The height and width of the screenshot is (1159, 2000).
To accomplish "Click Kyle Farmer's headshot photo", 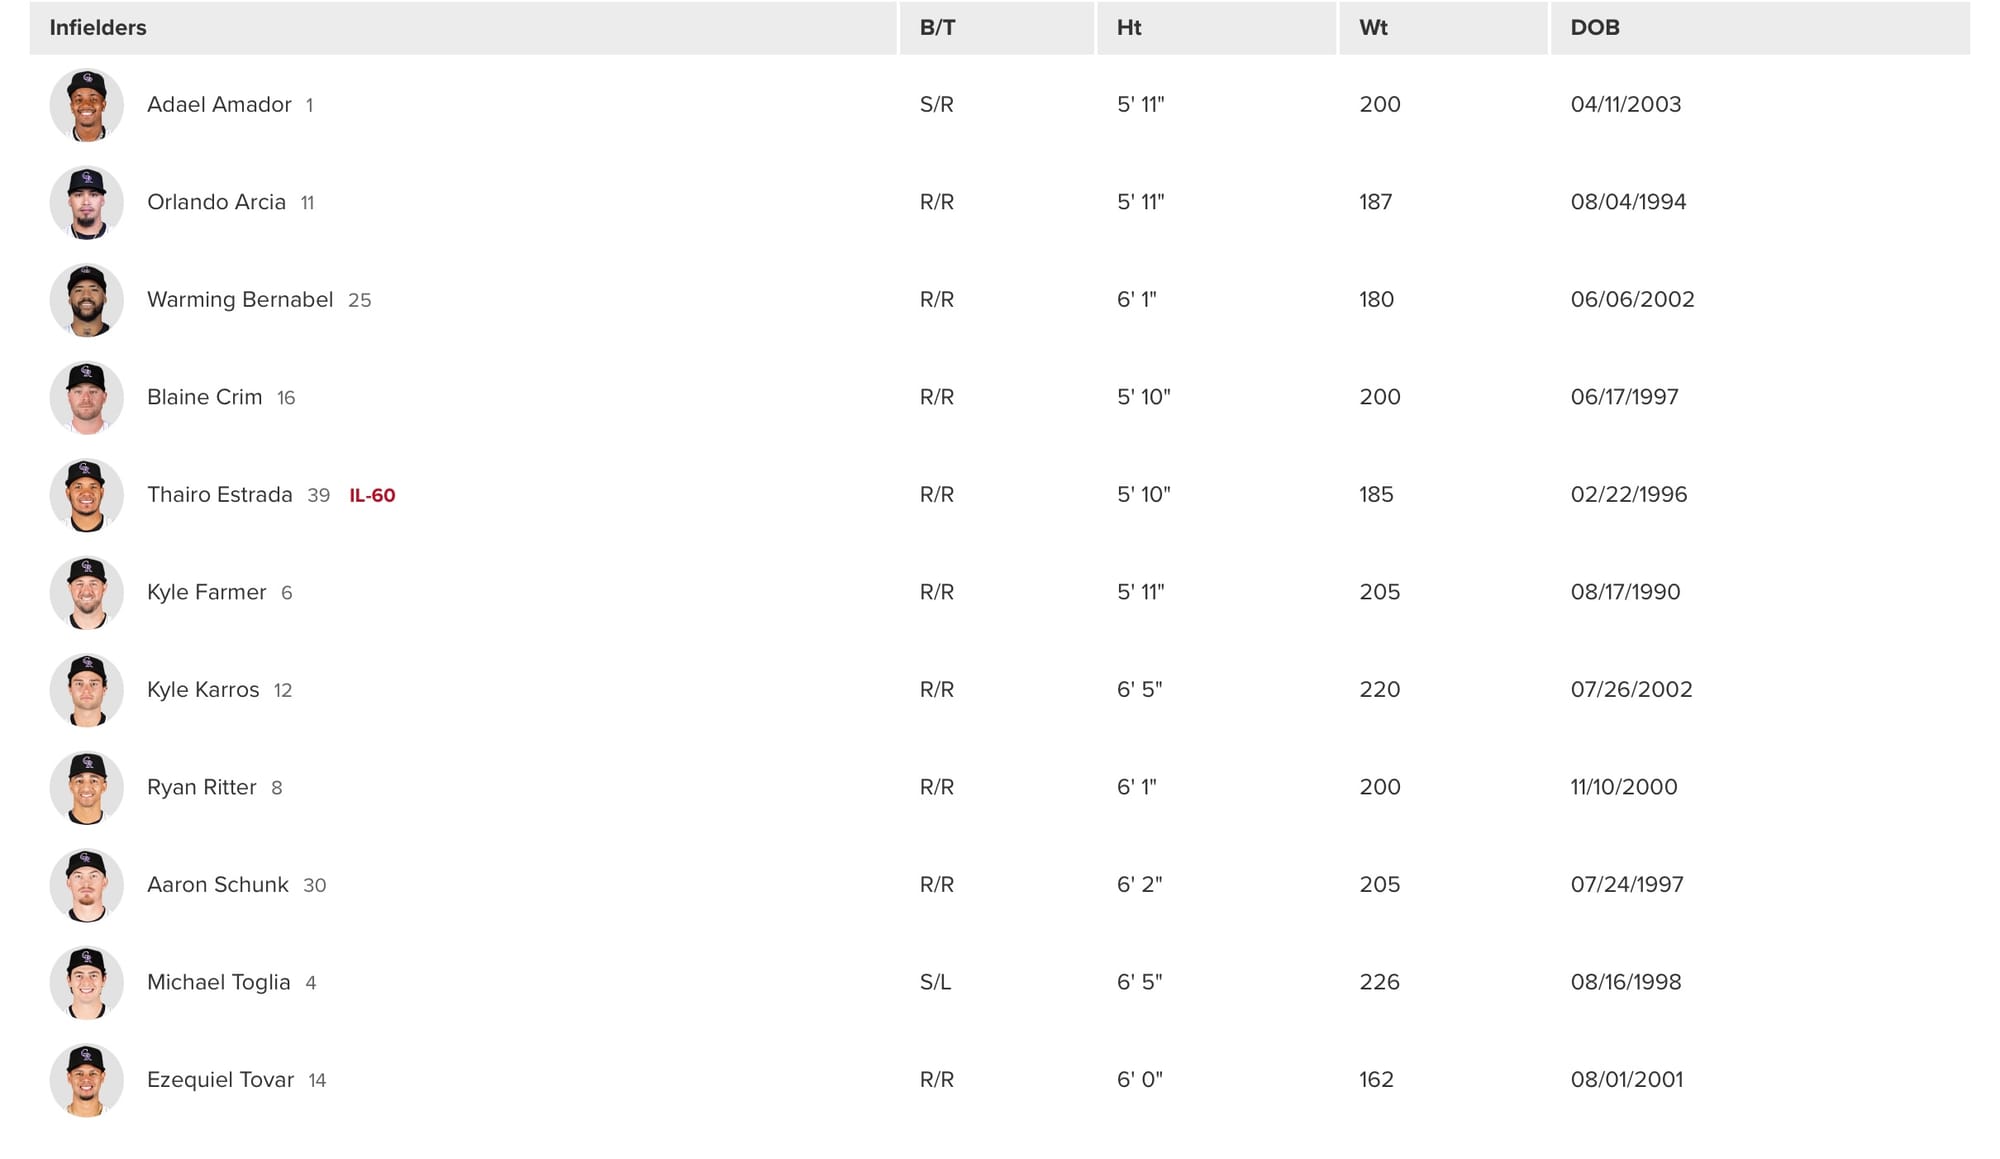I will pyautogui.click(x=87, y=592).
